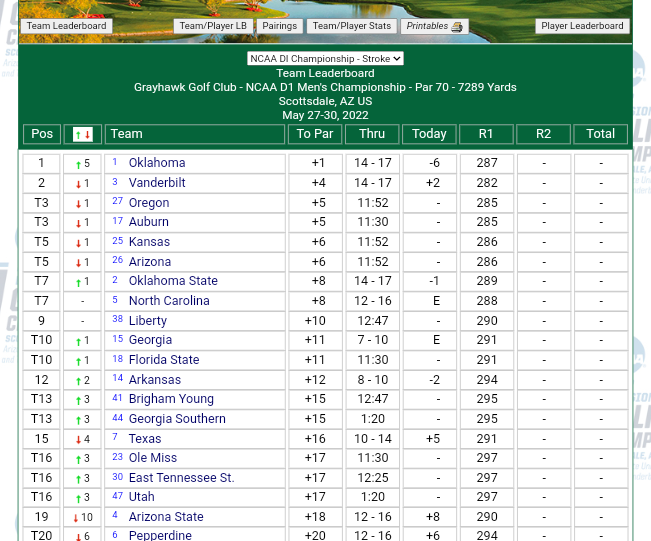This screenshot has width=651, height=541.
Task: Click the R1 column header
Action: (x=486, y=134)
